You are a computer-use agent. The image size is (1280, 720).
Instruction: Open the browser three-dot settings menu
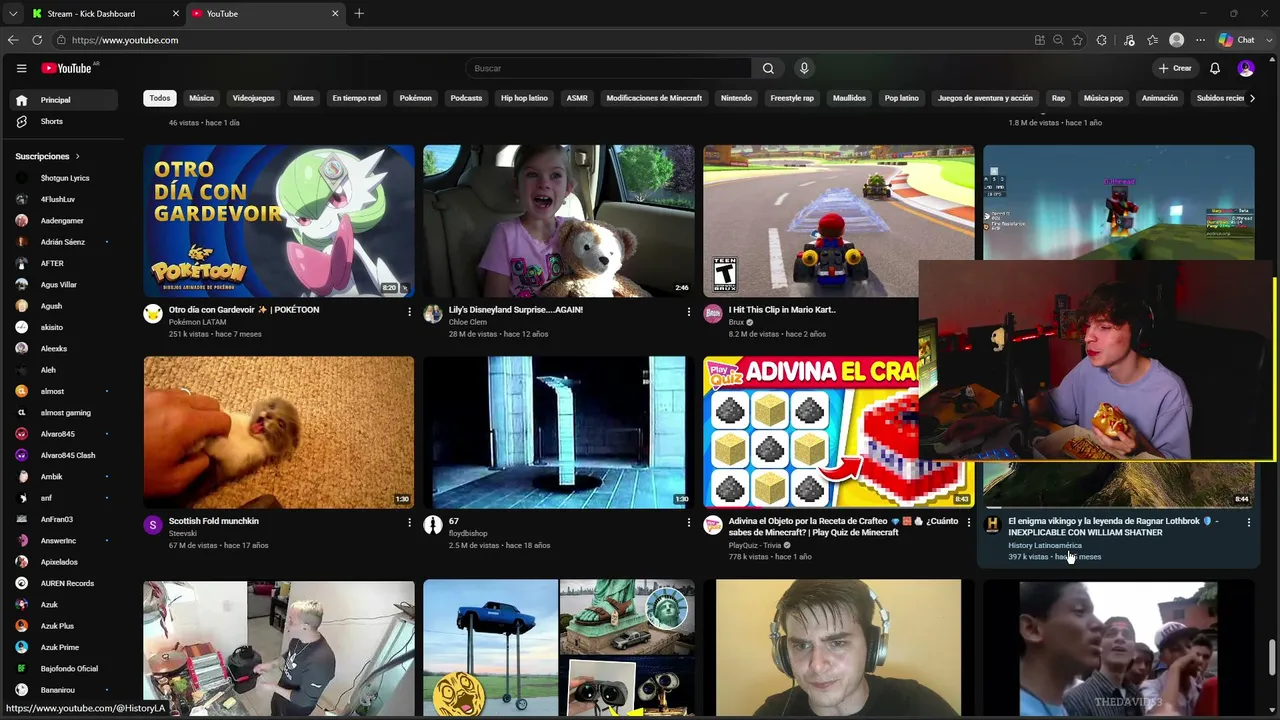(1201, 40)
